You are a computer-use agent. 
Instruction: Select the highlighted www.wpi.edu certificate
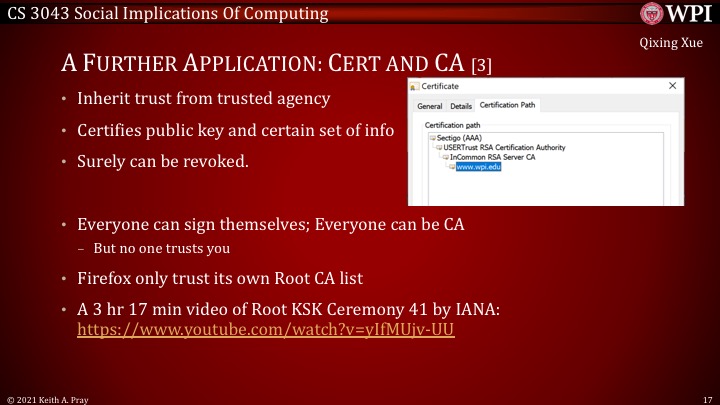tap(478, 167)
